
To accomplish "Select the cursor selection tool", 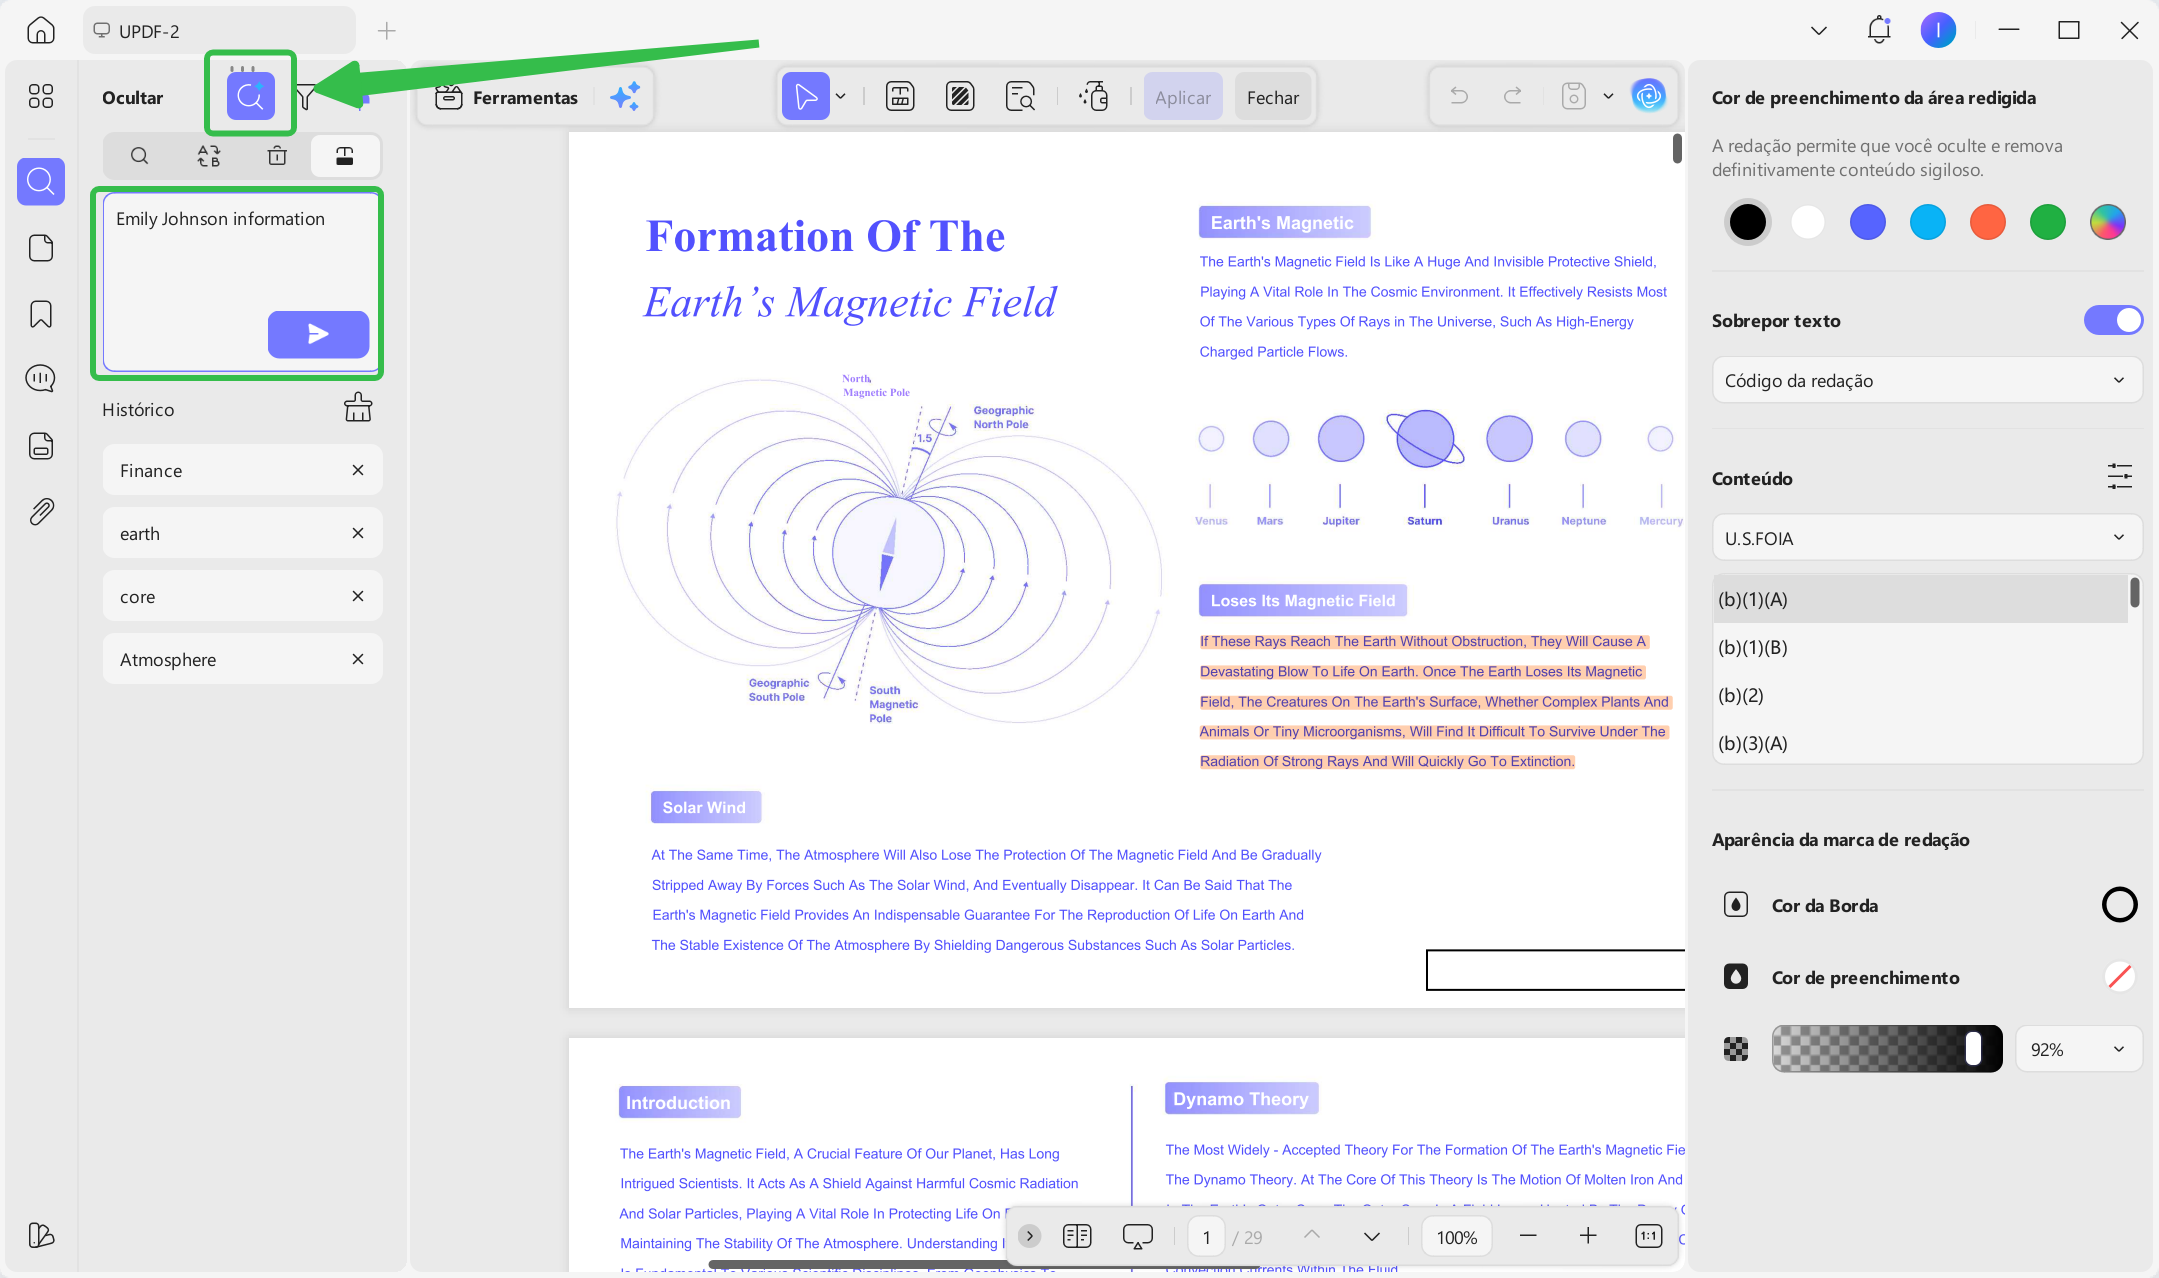I will (x=806, y=97).
